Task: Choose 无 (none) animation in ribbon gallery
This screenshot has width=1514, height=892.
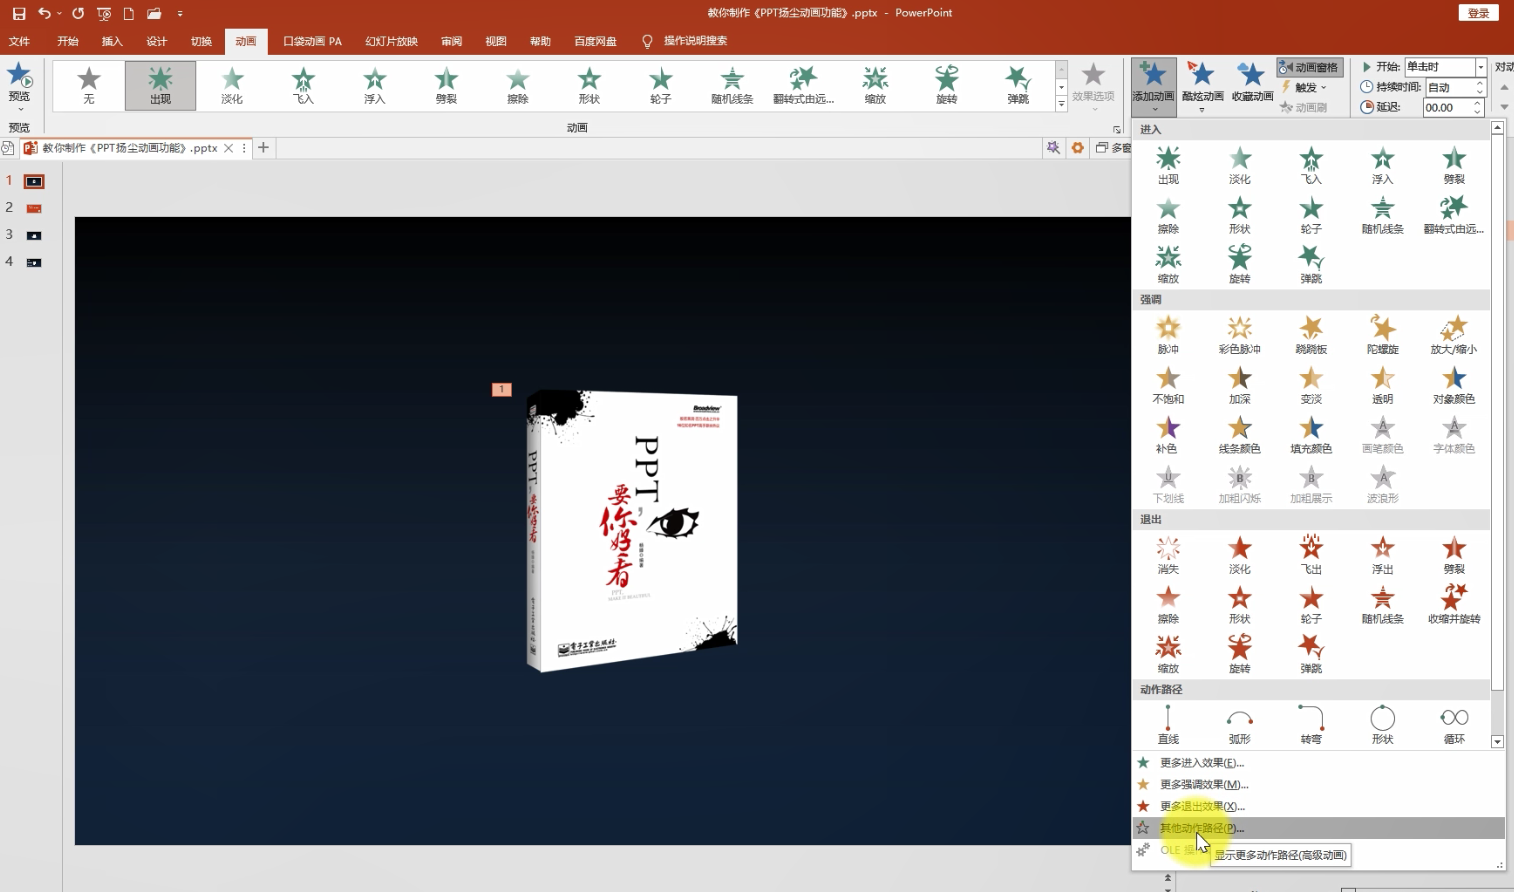Action: 89,86
